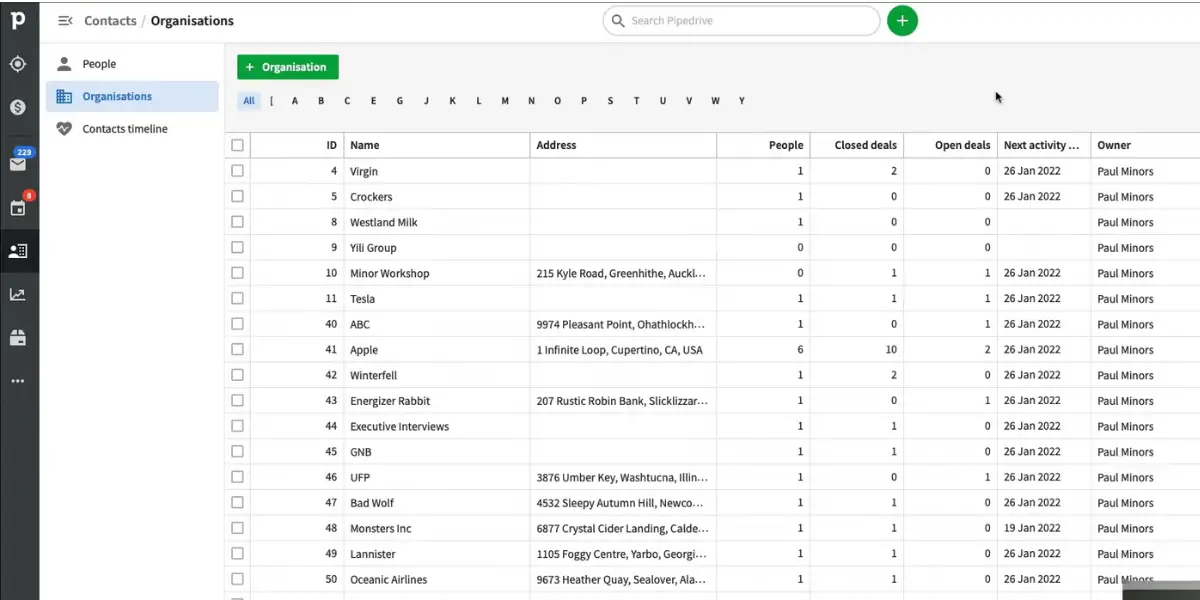
Task: Open the More ellipsis menu icon
Action: click(18, 381)
